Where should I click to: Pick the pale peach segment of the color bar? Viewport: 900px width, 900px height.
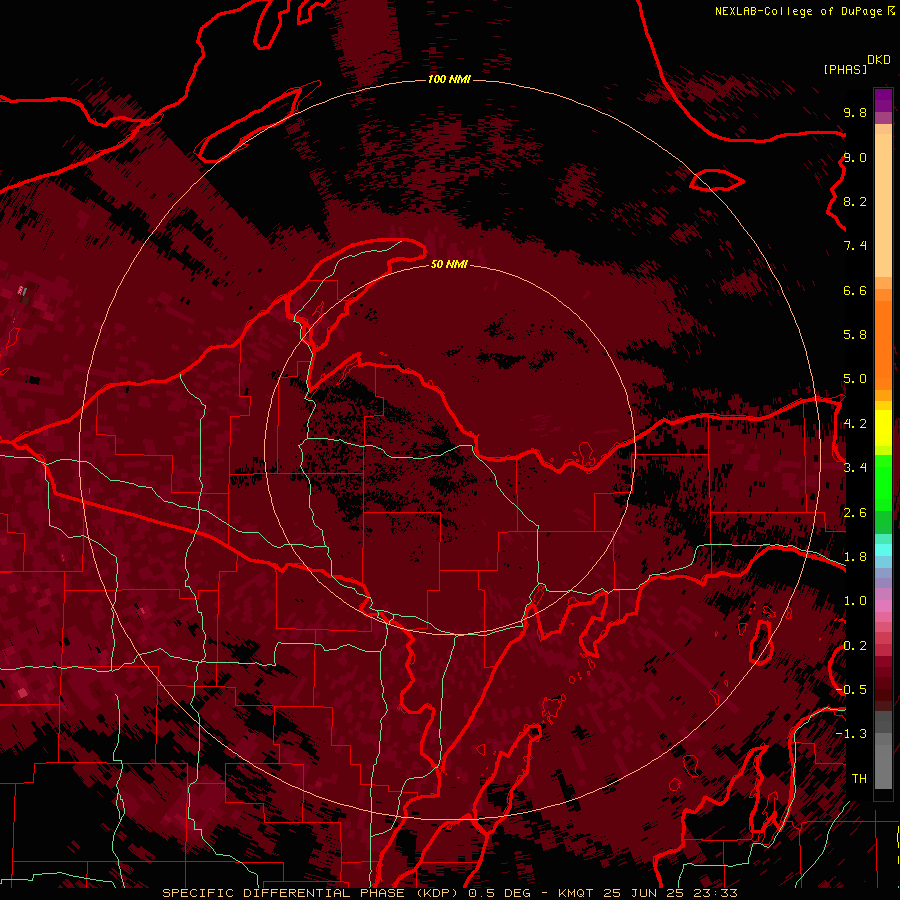(883, 205)
